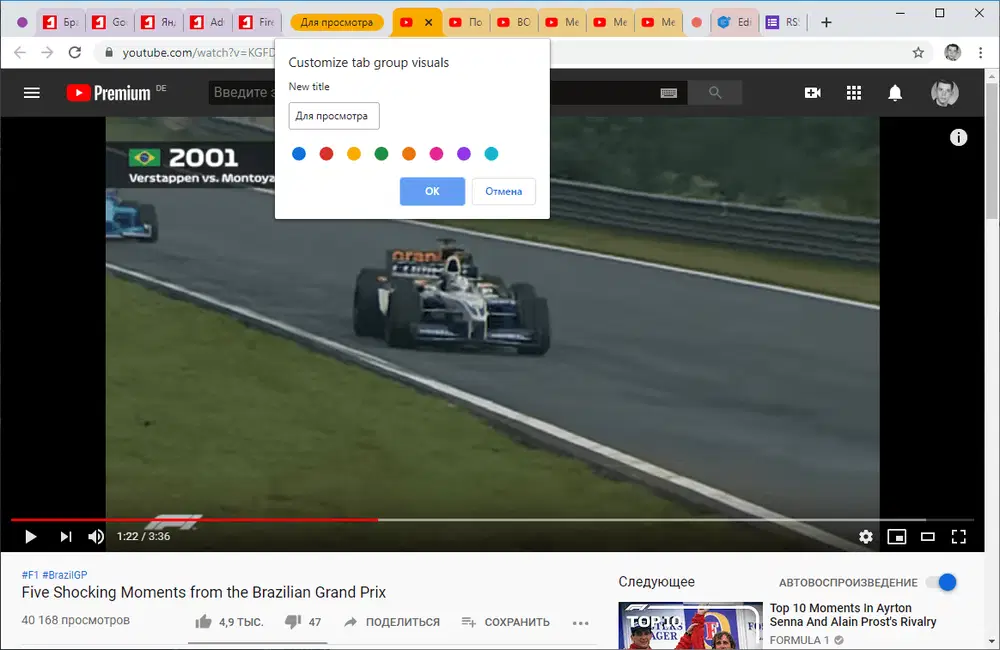Switch to the Go tab
1000x650 pixels.
point(109,22)
